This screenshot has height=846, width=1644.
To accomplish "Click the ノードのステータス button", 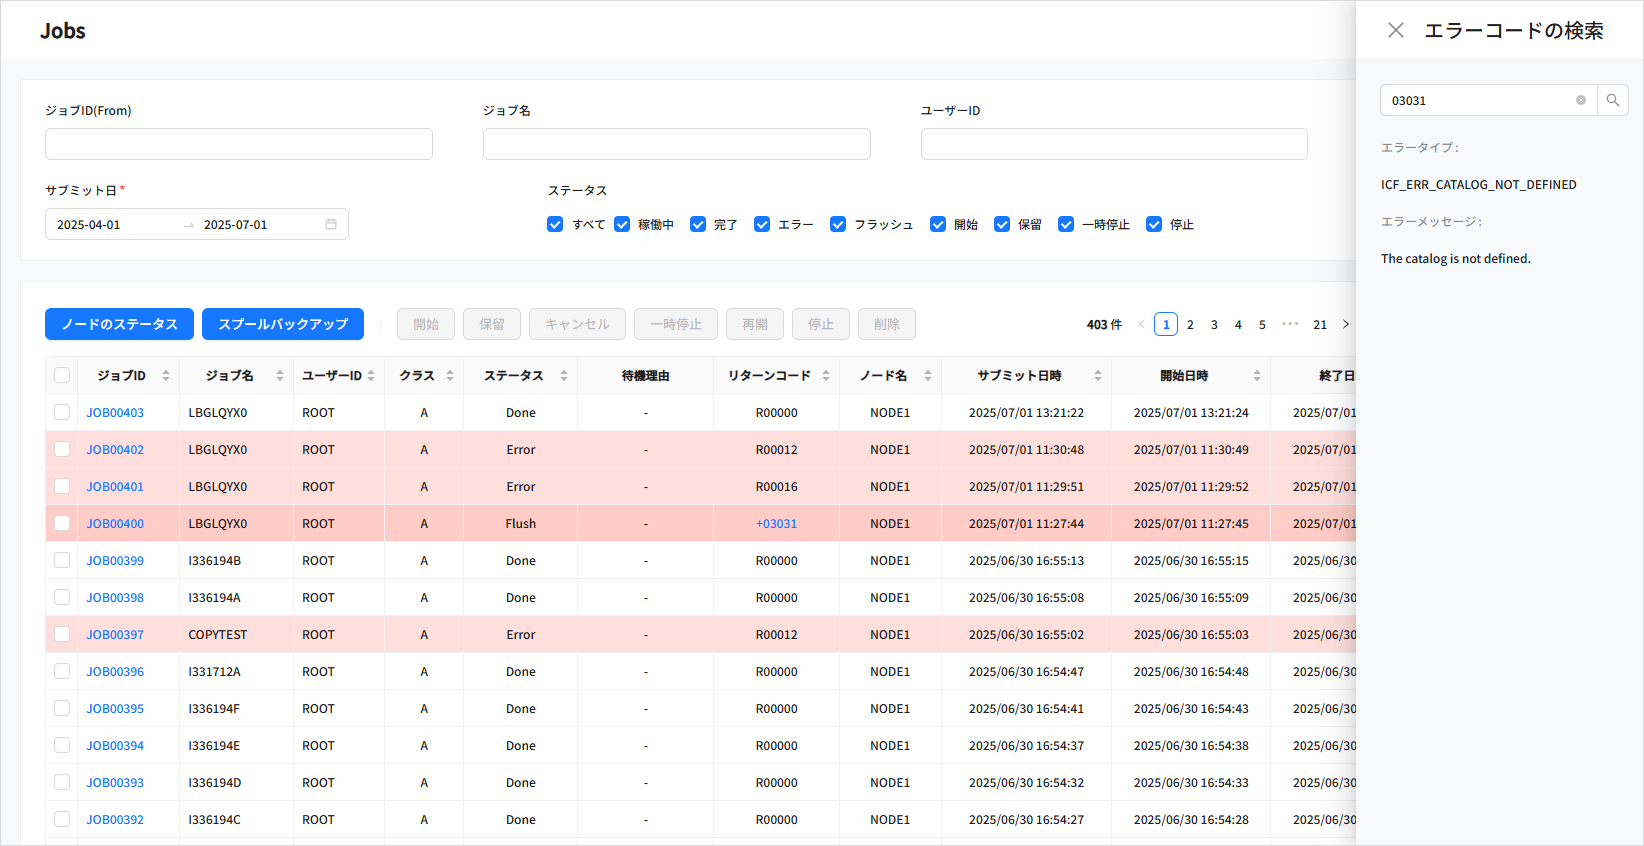I will click(x=119, y=324).
